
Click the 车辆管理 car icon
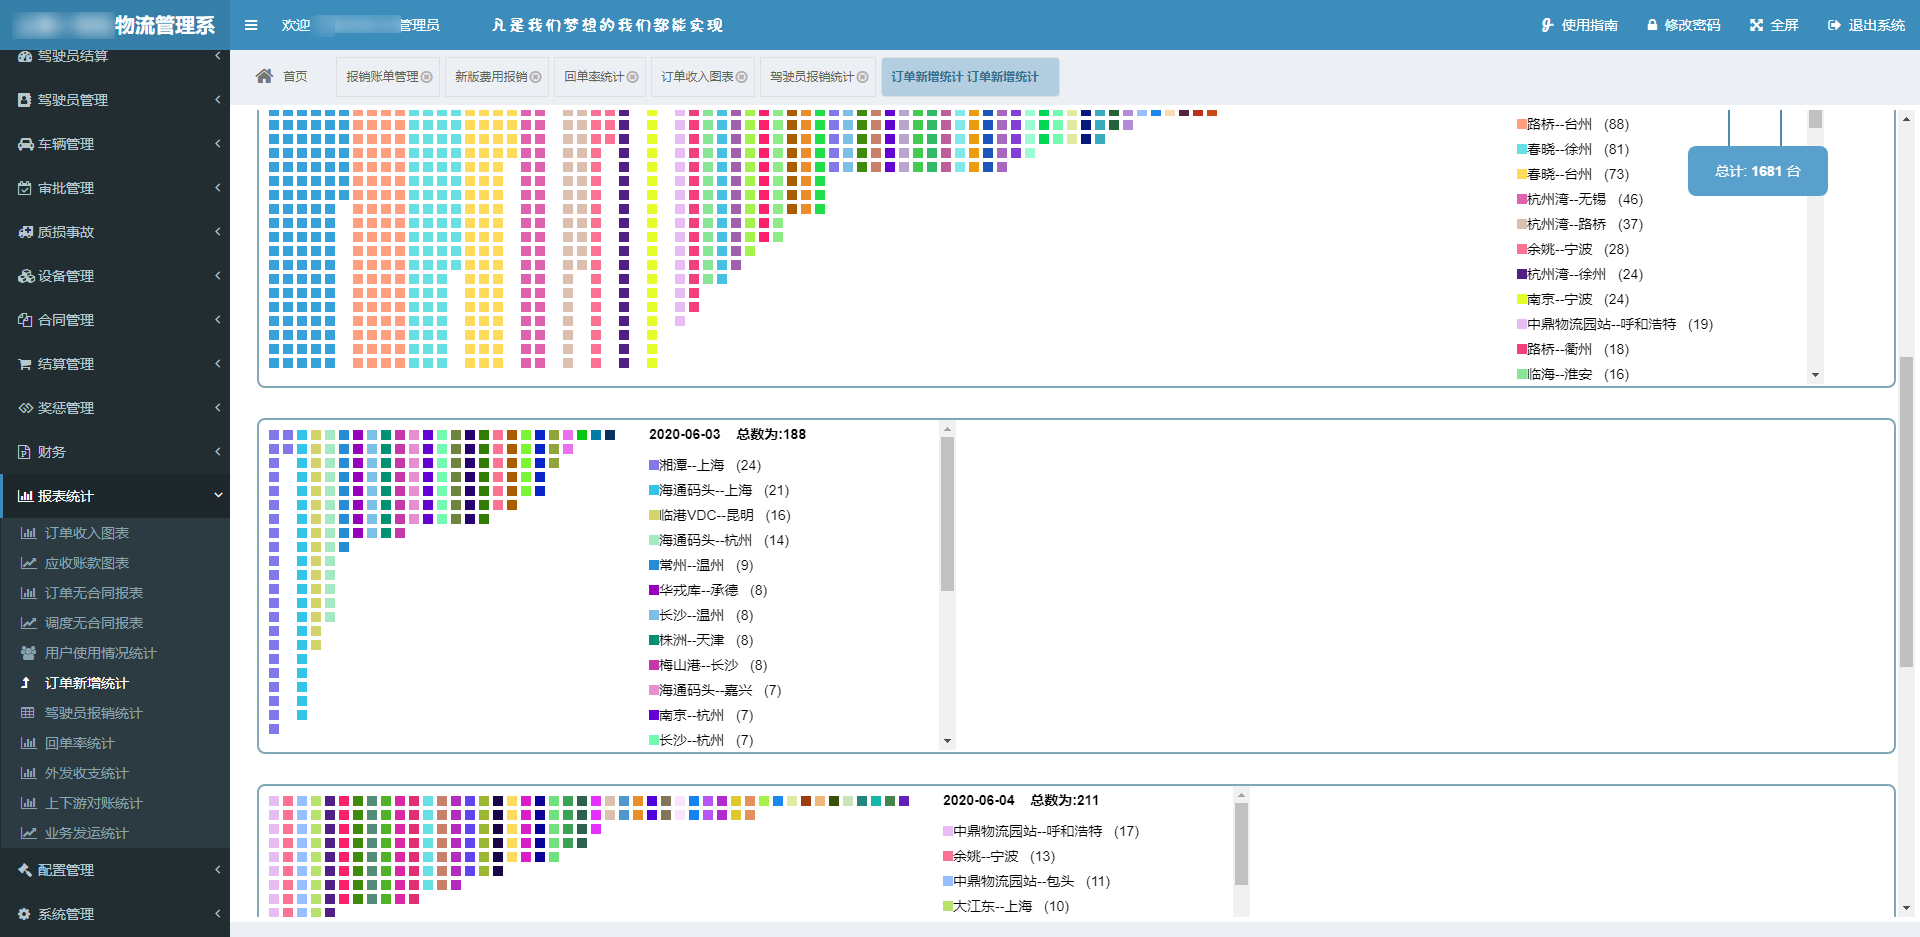pyautogui.click(x=25, y=144)
